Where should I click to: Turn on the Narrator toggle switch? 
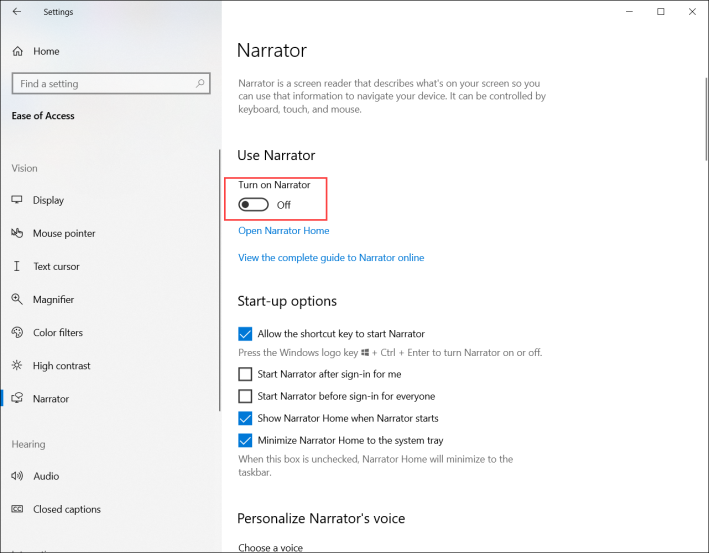coord(253,205)
